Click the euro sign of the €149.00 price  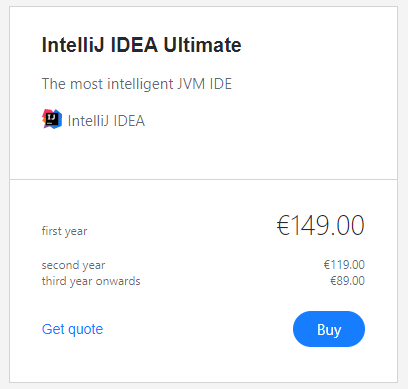[283, 225]
